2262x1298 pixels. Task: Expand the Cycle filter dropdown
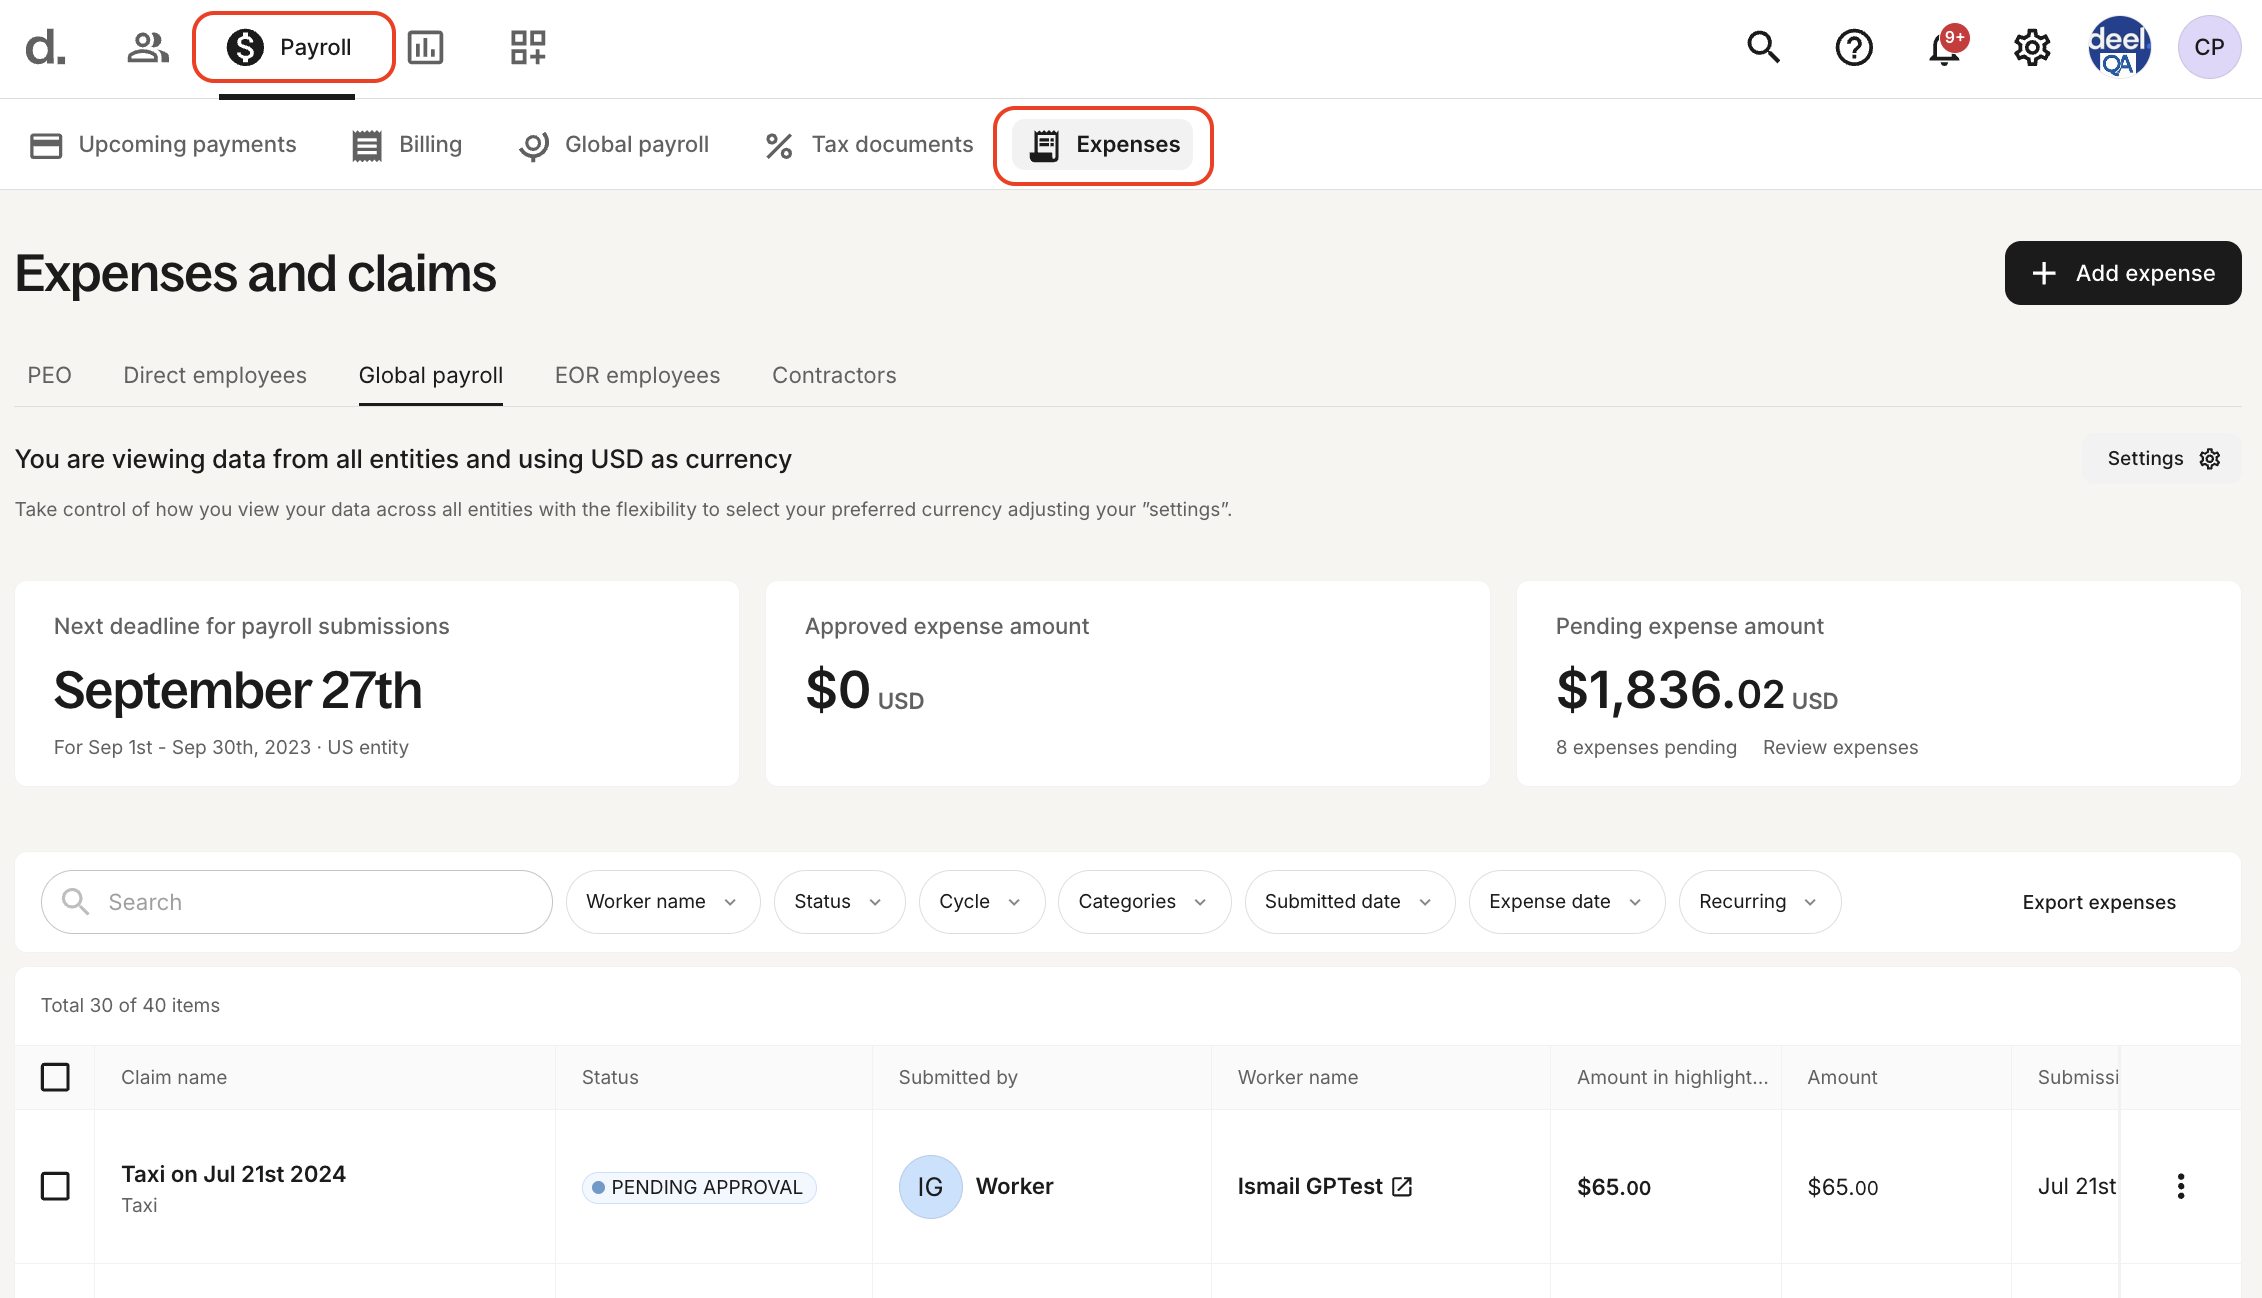pyautogui.click(x=982, y=902)
